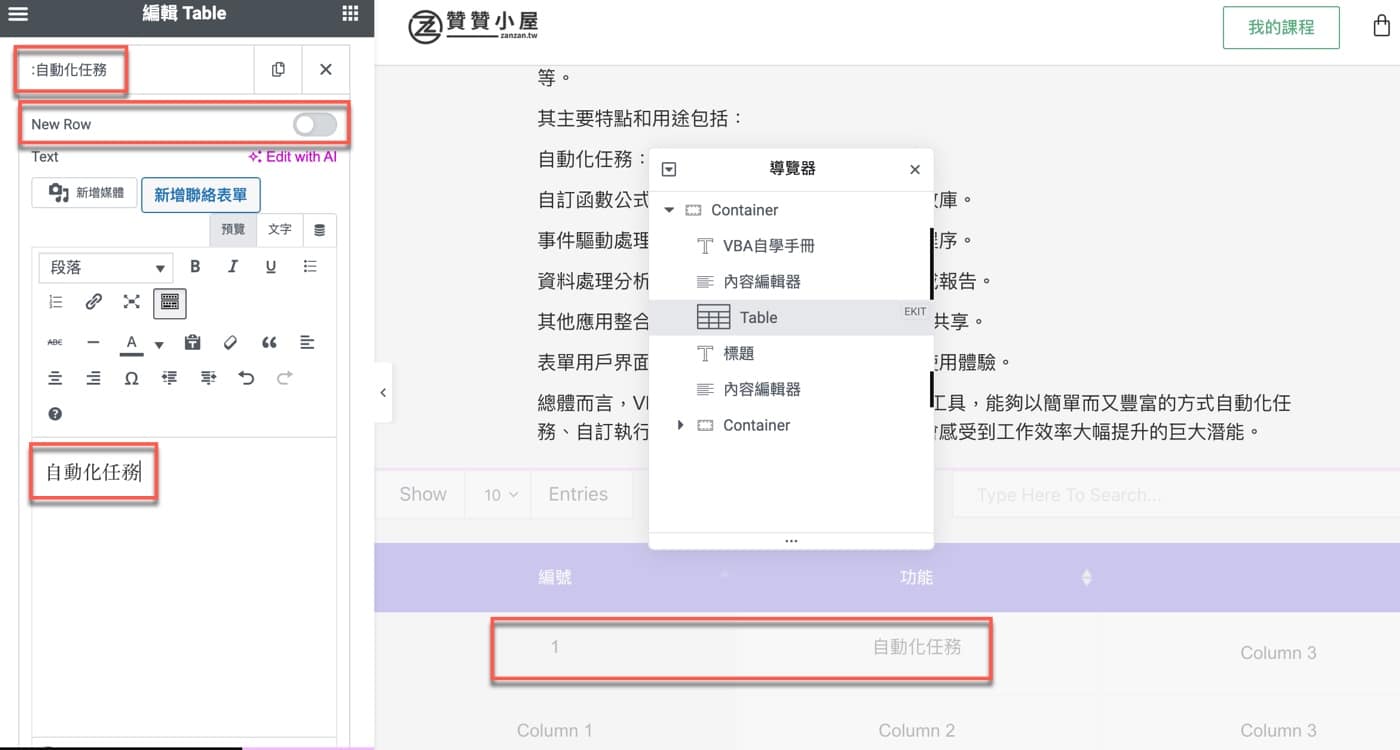Toggle bold formatting
The width and height of the screenshot is (1400, 750).
click(195, 267)
